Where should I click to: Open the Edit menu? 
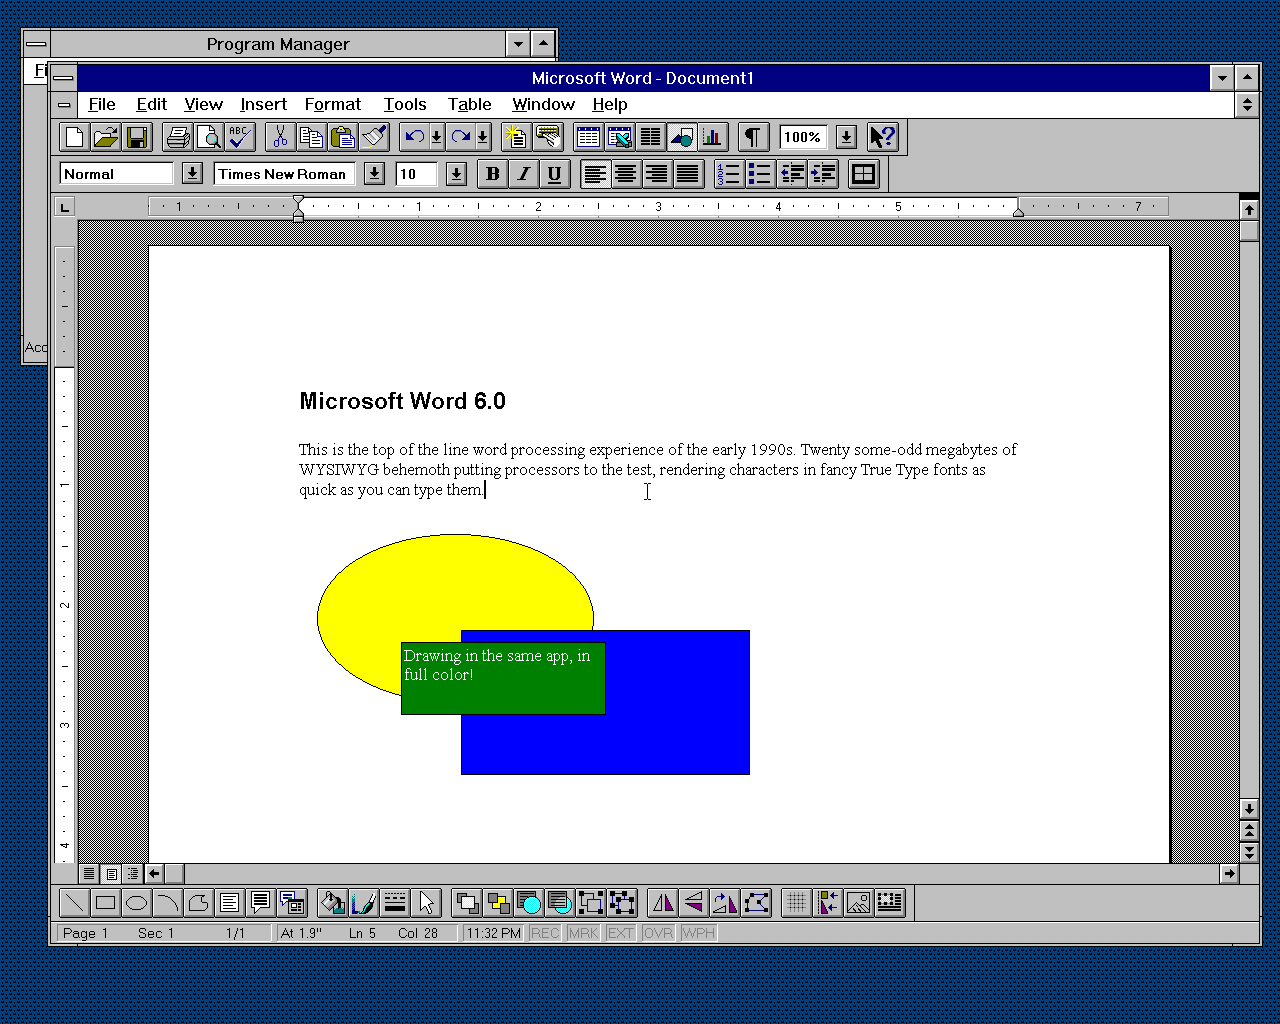click(x=152, y=104)
